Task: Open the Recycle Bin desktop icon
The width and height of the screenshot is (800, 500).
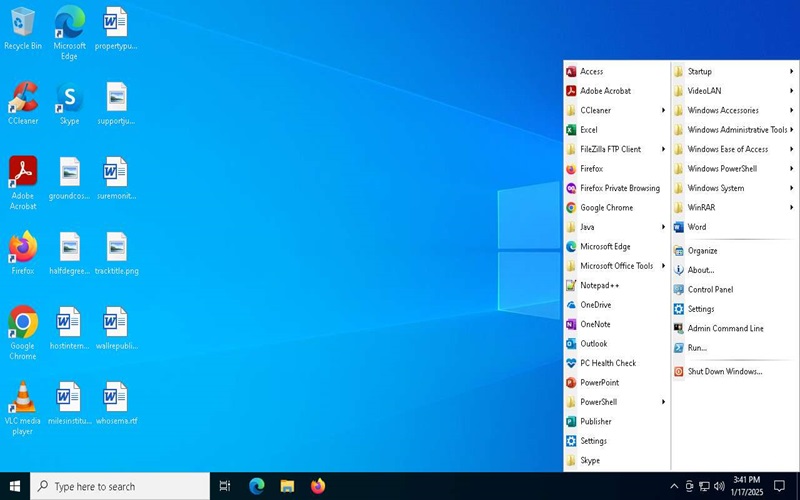Action: pyautogui.click(x=22, y=29)
